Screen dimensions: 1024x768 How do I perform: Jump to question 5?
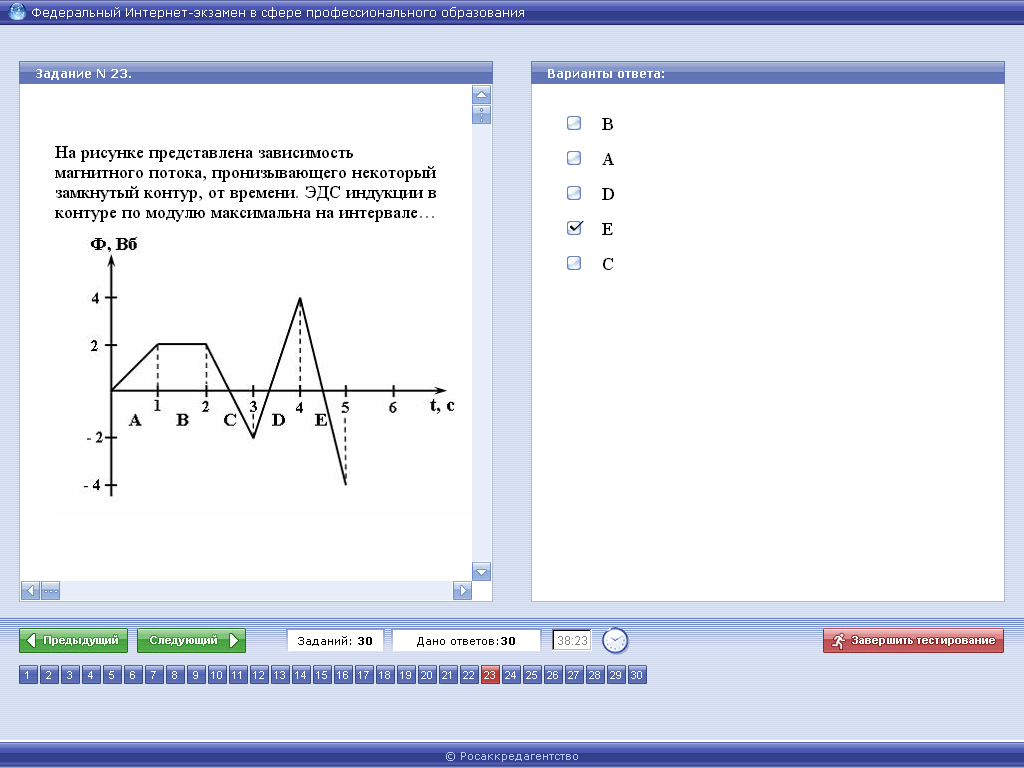[x=112, y=675]
